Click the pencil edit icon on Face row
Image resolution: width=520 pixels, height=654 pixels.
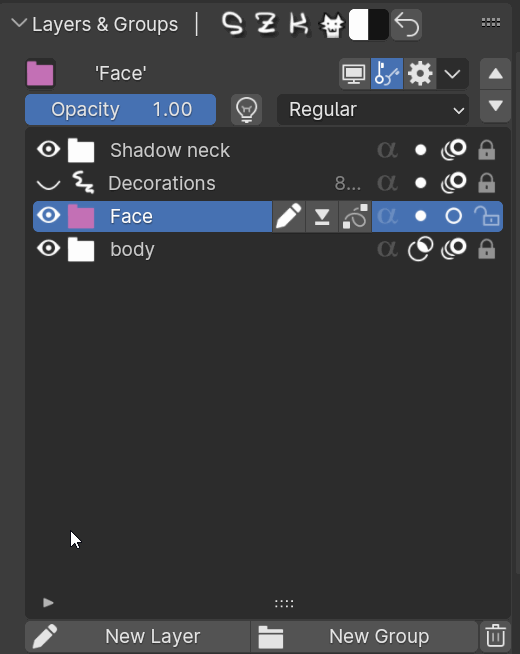click(x=289, y=216)
